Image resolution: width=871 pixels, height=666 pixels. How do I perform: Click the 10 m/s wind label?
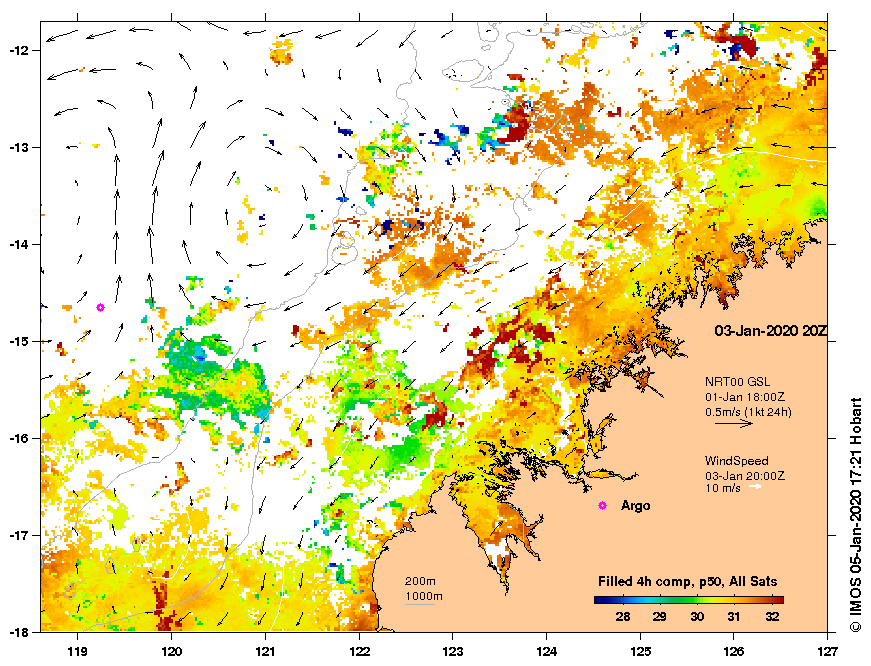(723, 488)
